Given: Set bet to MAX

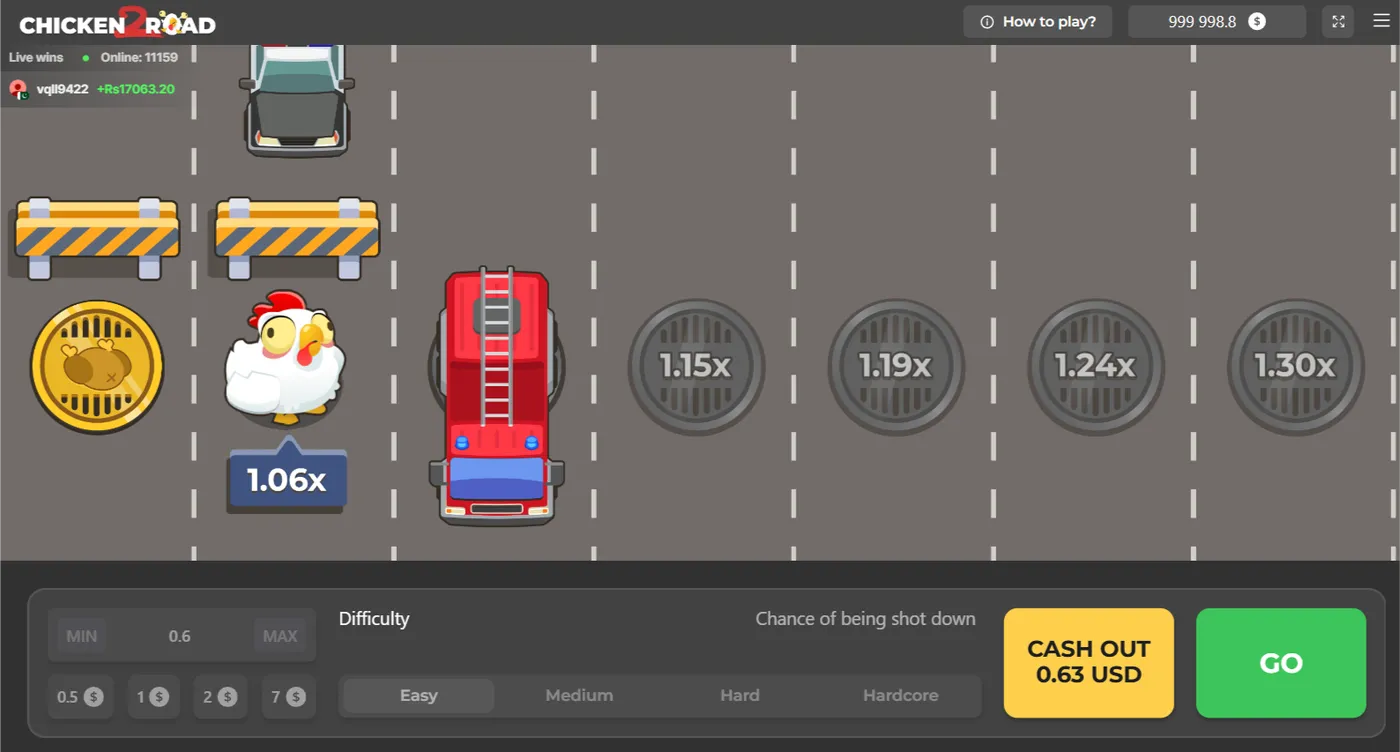Looking at the screenshot, I should (x=280, y=636).
